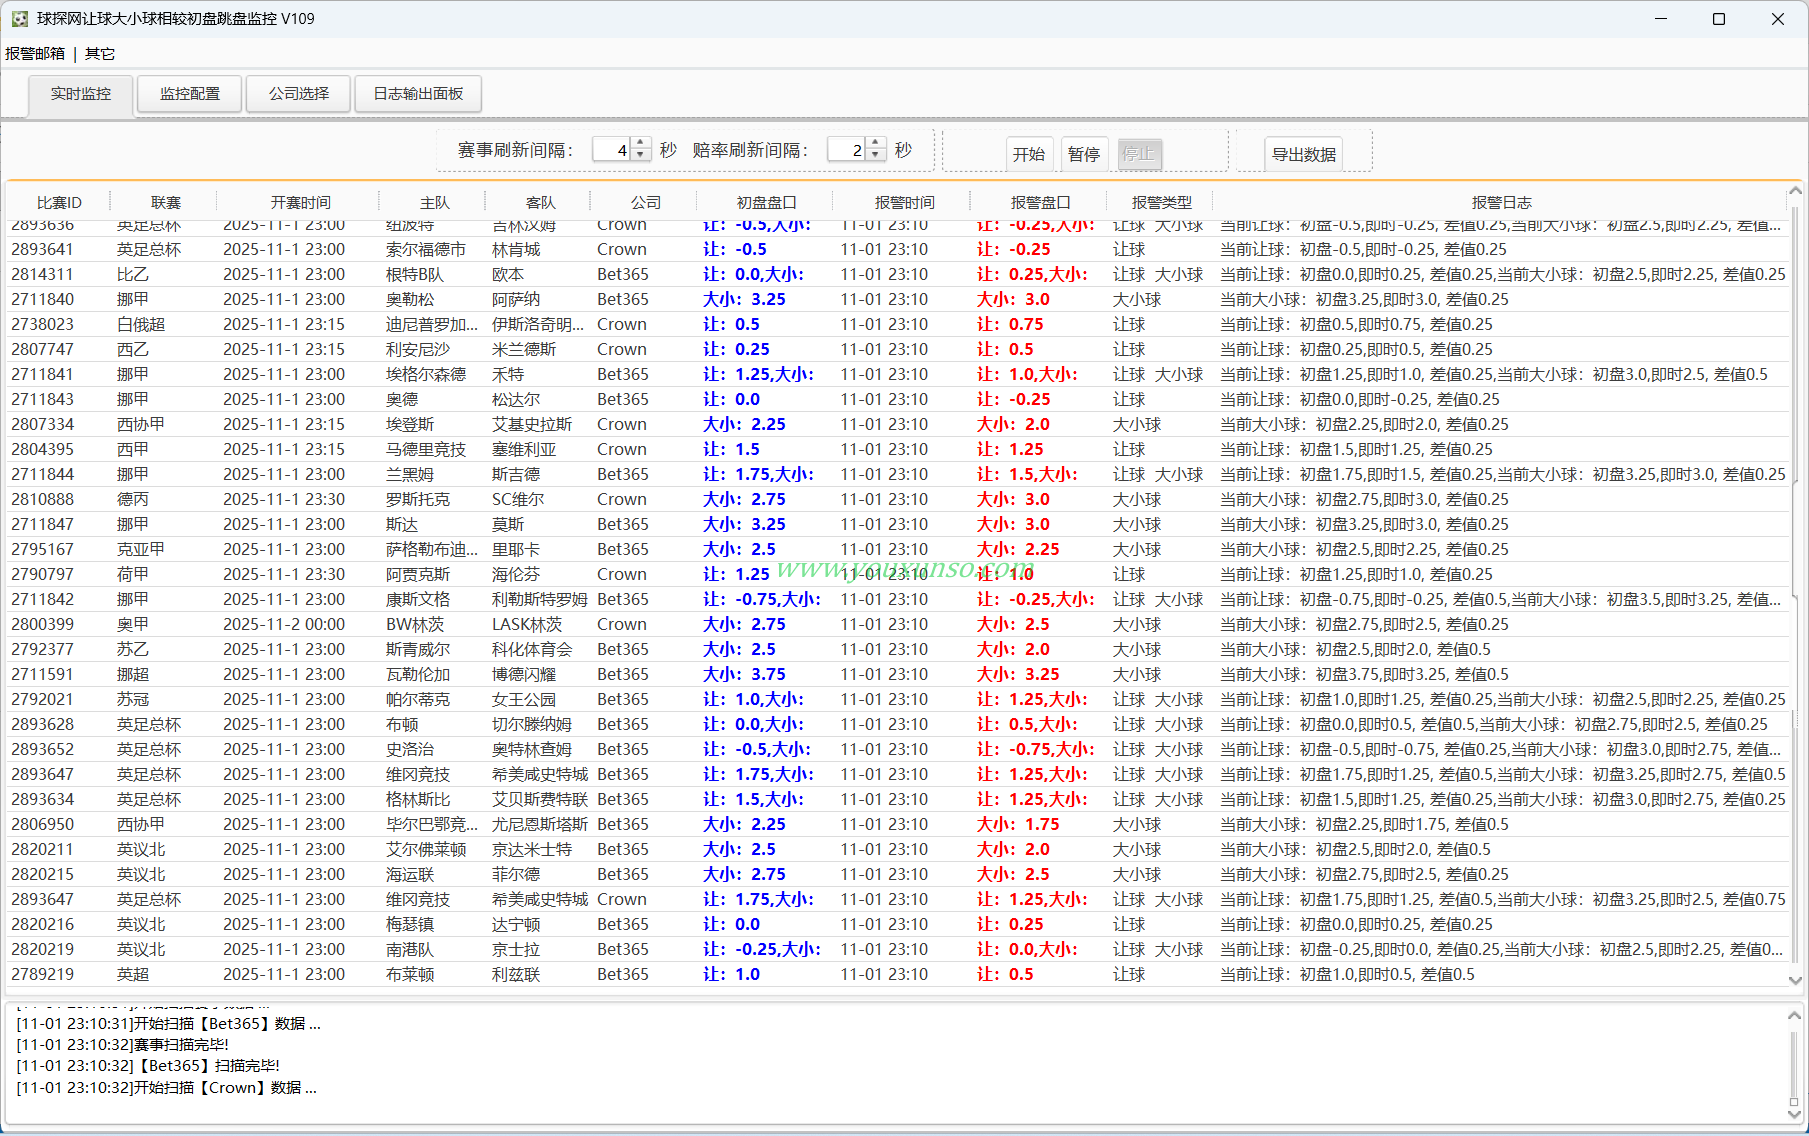Sort by the 主队 column header

pos(435,203)
